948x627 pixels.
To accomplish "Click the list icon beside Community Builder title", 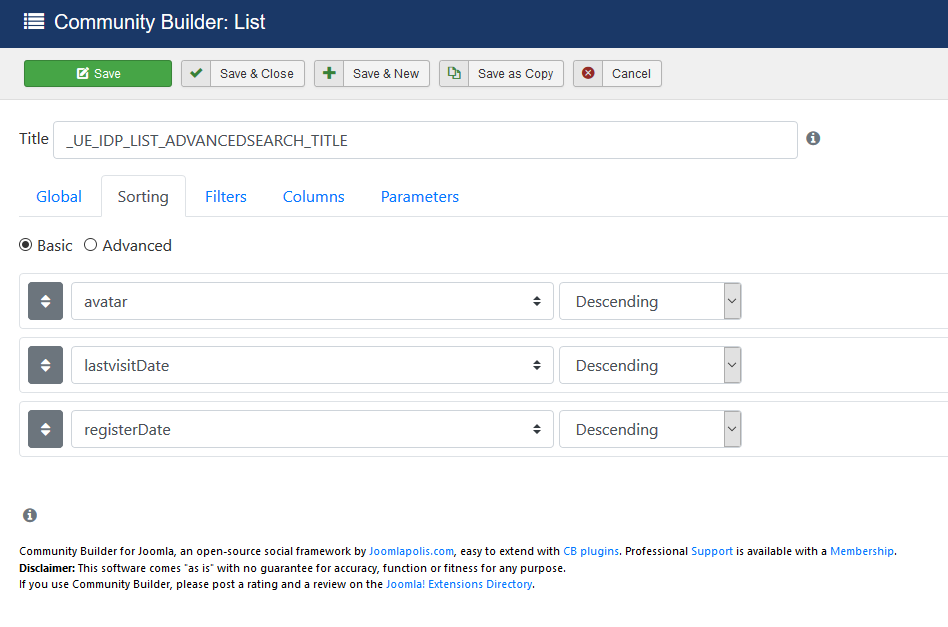I will pyautogui.click(x=34, y=22).
